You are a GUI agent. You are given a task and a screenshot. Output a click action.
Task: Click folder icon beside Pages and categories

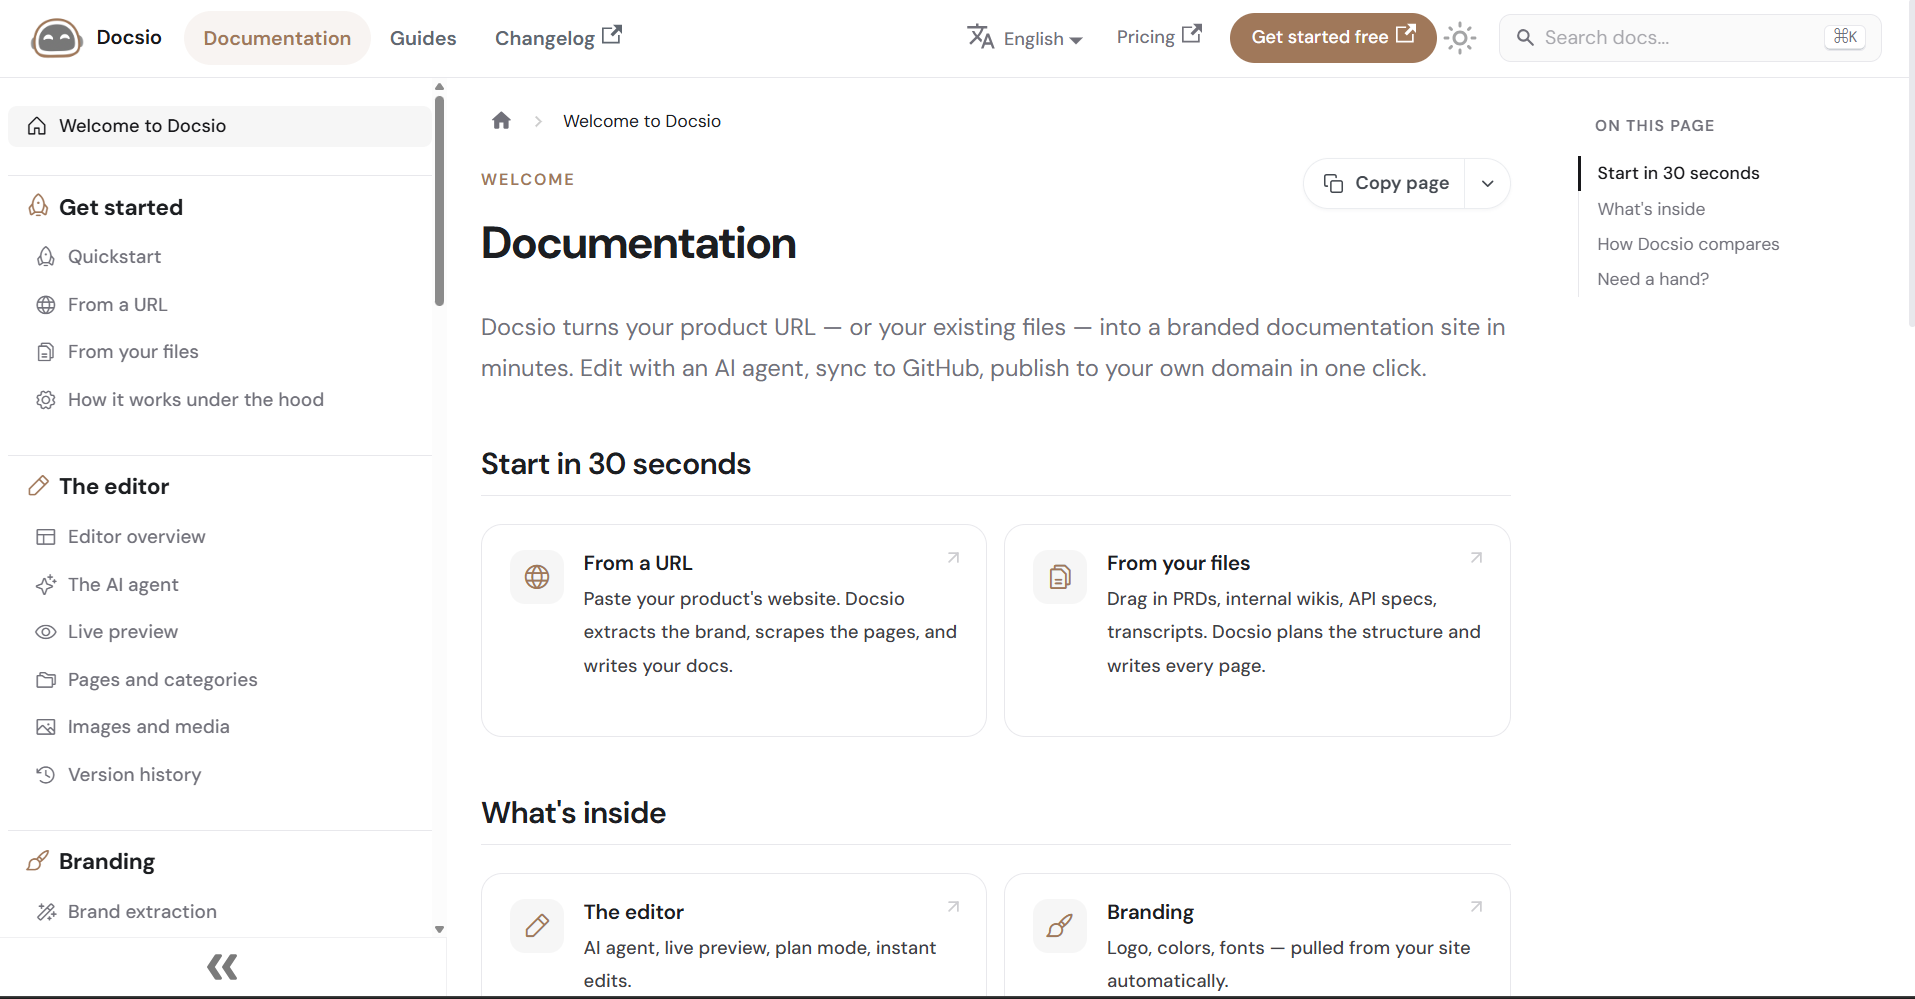pyautogui.click(x=46, y=680)
